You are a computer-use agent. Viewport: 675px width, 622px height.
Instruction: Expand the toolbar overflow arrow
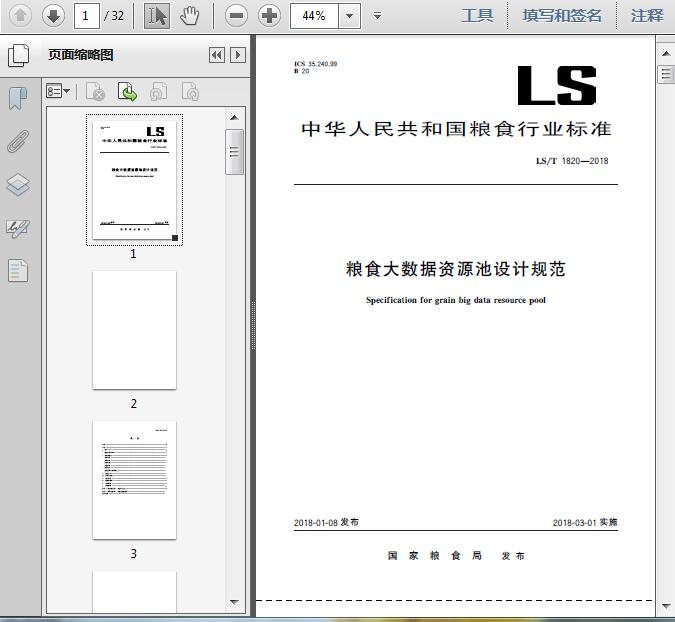[377, 15]
